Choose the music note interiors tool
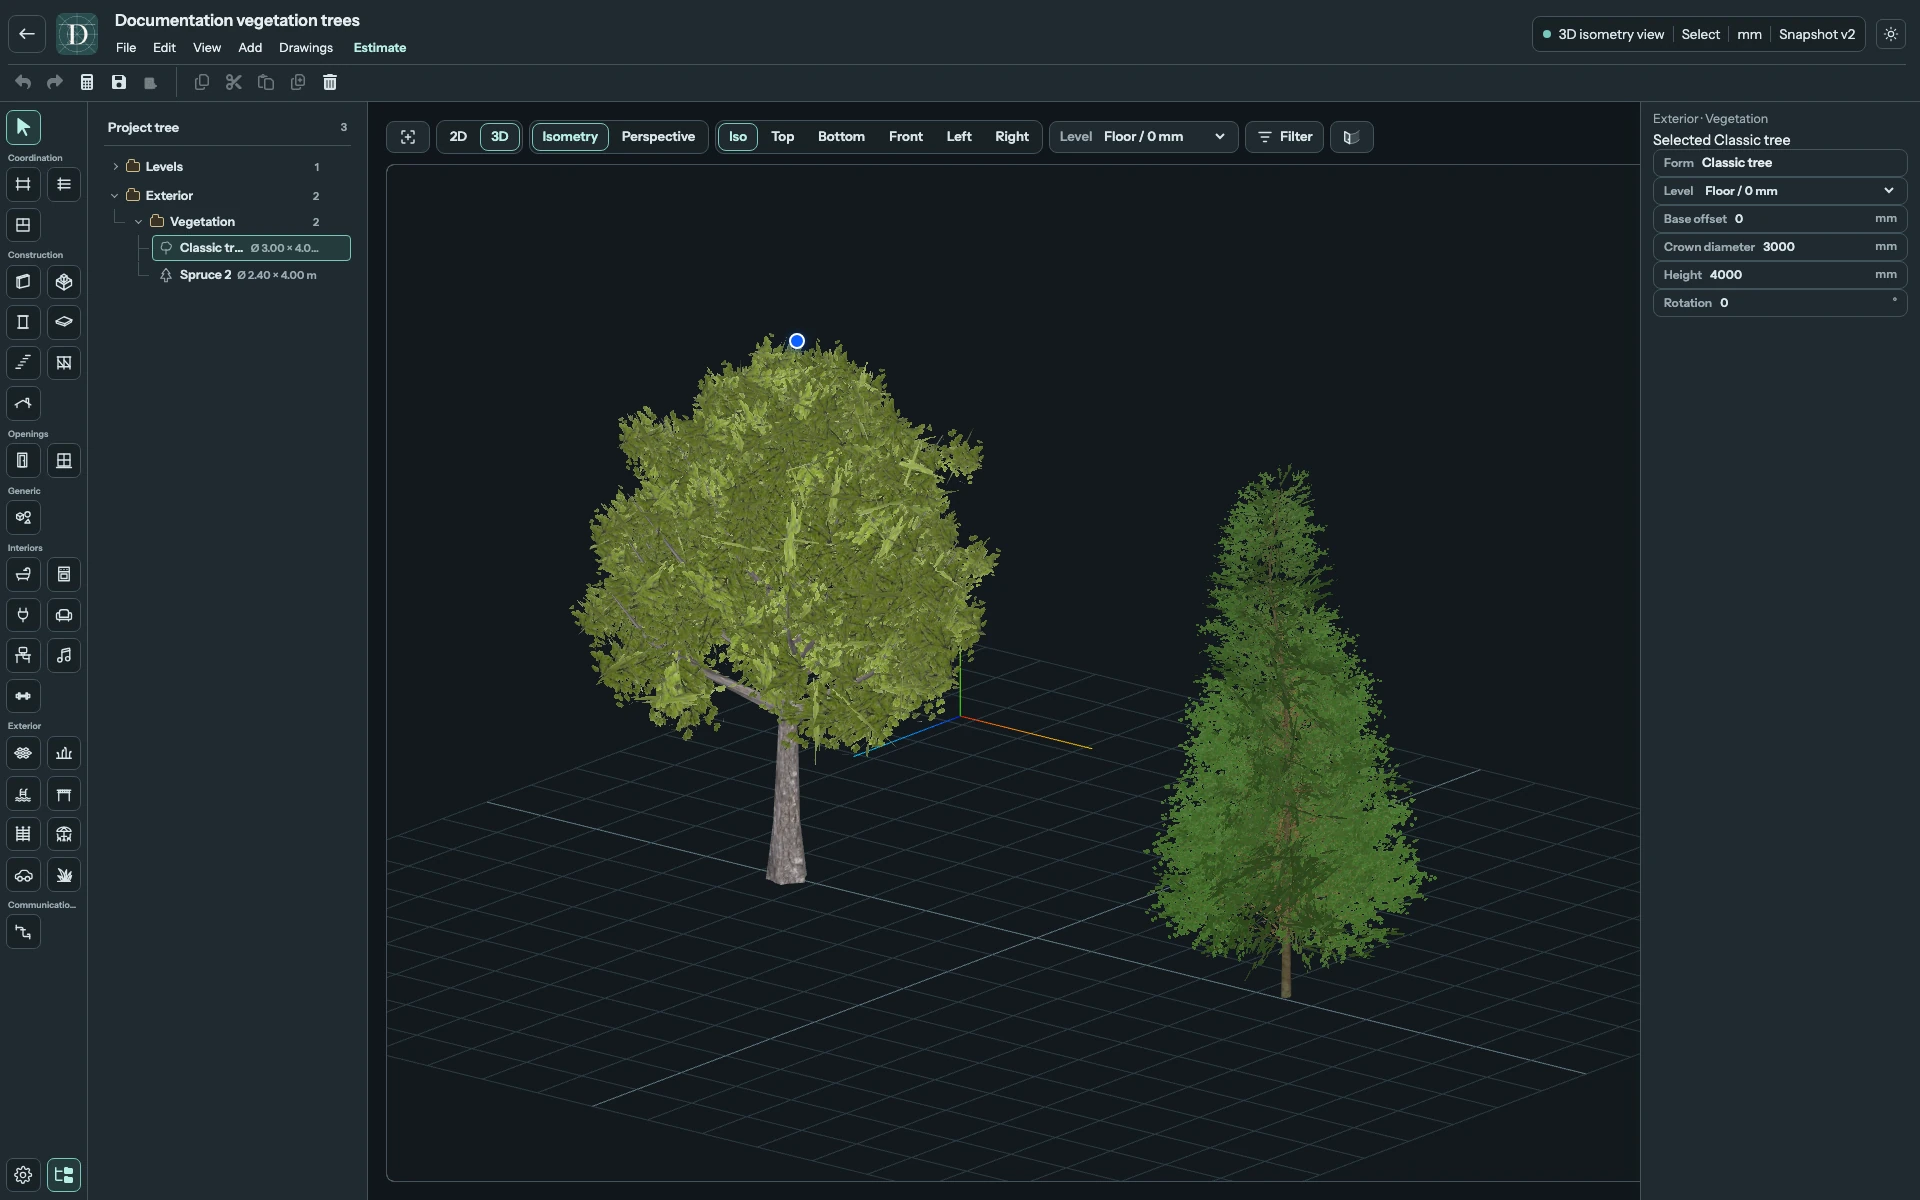The width and height of the screenshot is (1920, 1200). click(64, 656)
